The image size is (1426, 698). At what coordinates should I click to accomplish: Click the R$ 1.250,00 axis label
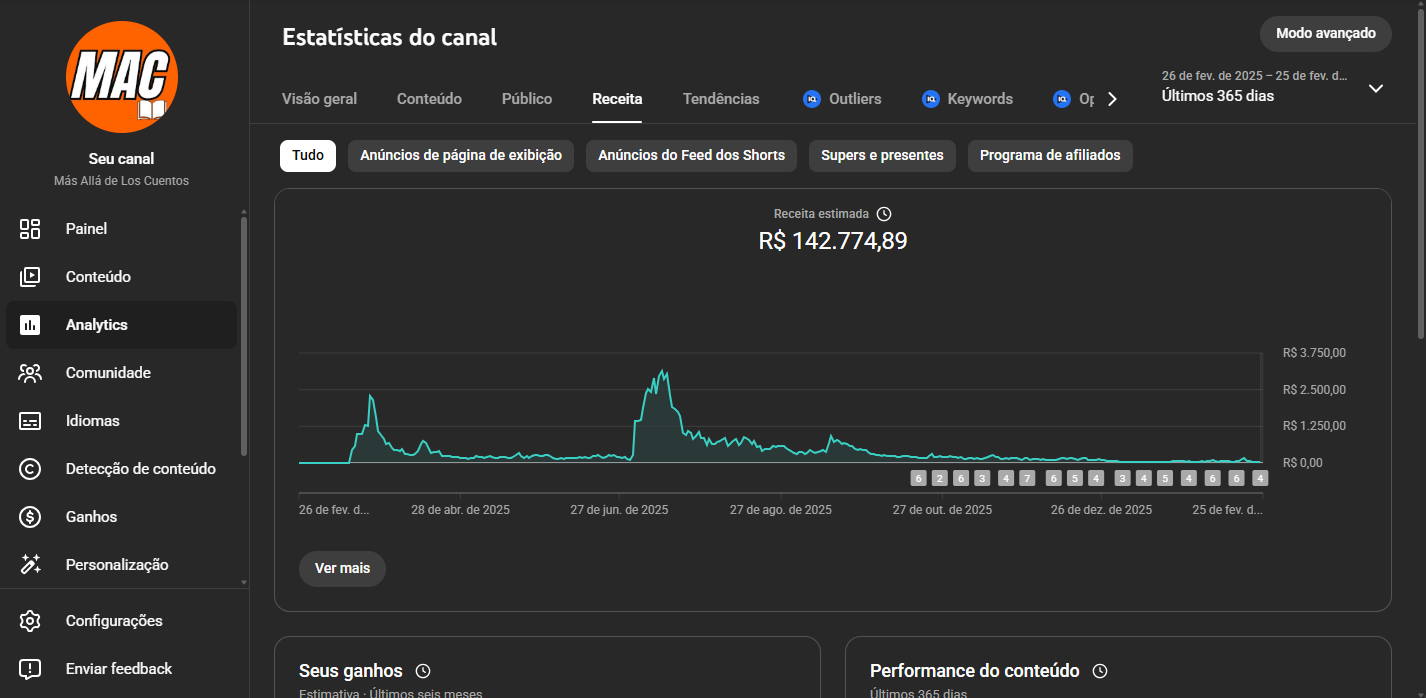(1314, 426)
